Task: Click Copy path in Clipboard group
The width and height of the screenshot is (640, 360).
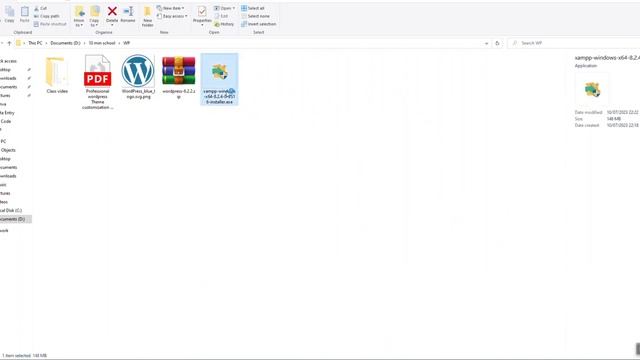Action: click(47, 16)
